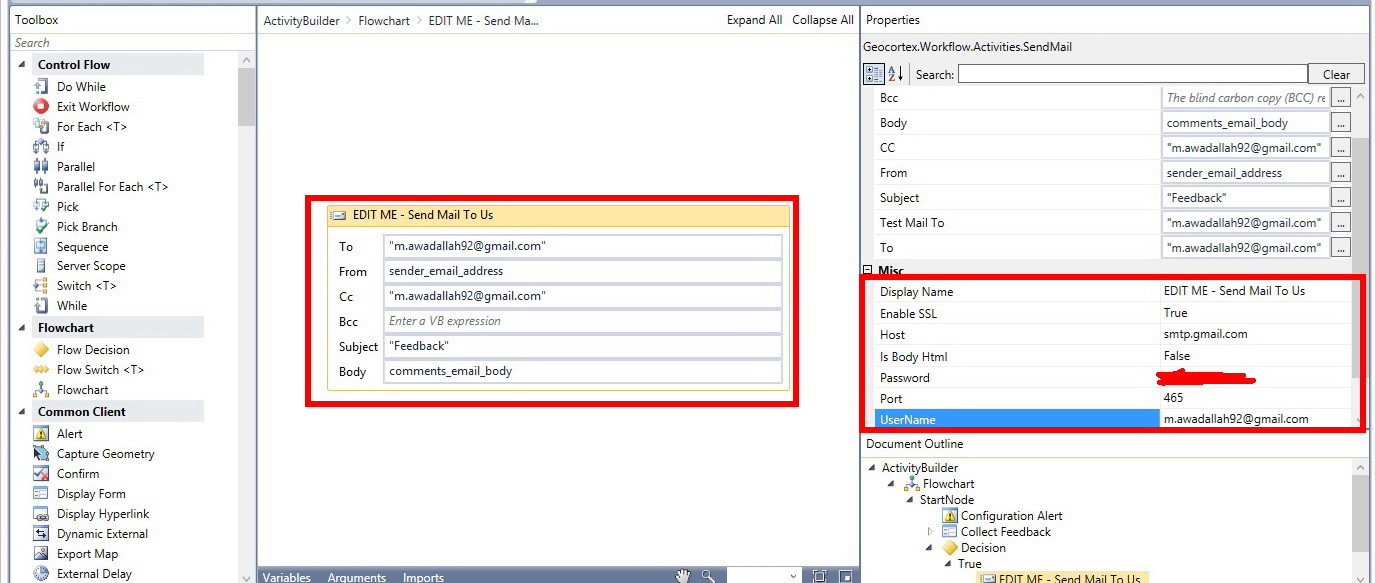
Task: Open the Arguments tab
Action: (x=357, y=577)
